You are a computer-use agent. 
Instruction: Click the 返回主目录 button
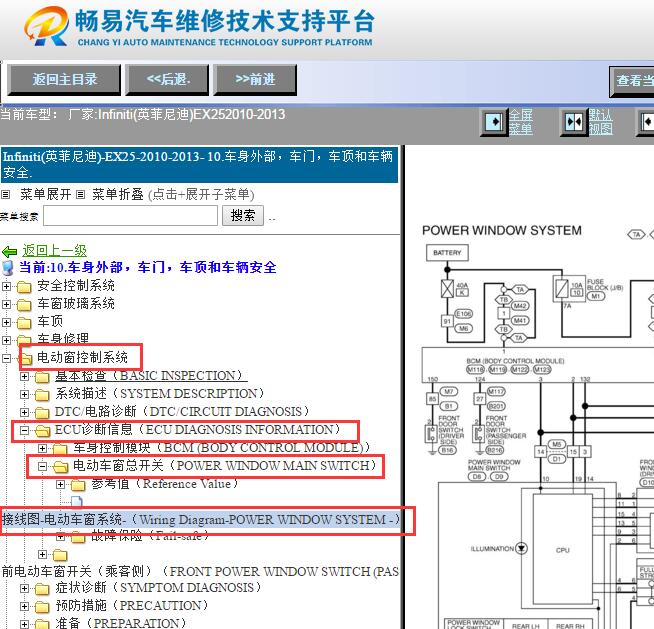(64, 80)
